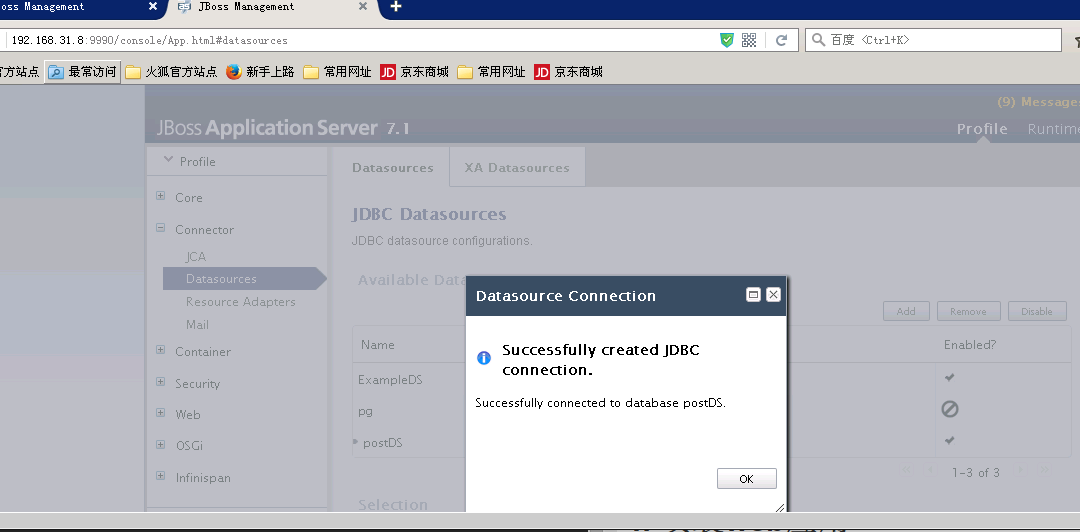Viewport: 1080px width, 532px height.
Task: Click the 百度 search input field
Action: (x=940, y=40)
